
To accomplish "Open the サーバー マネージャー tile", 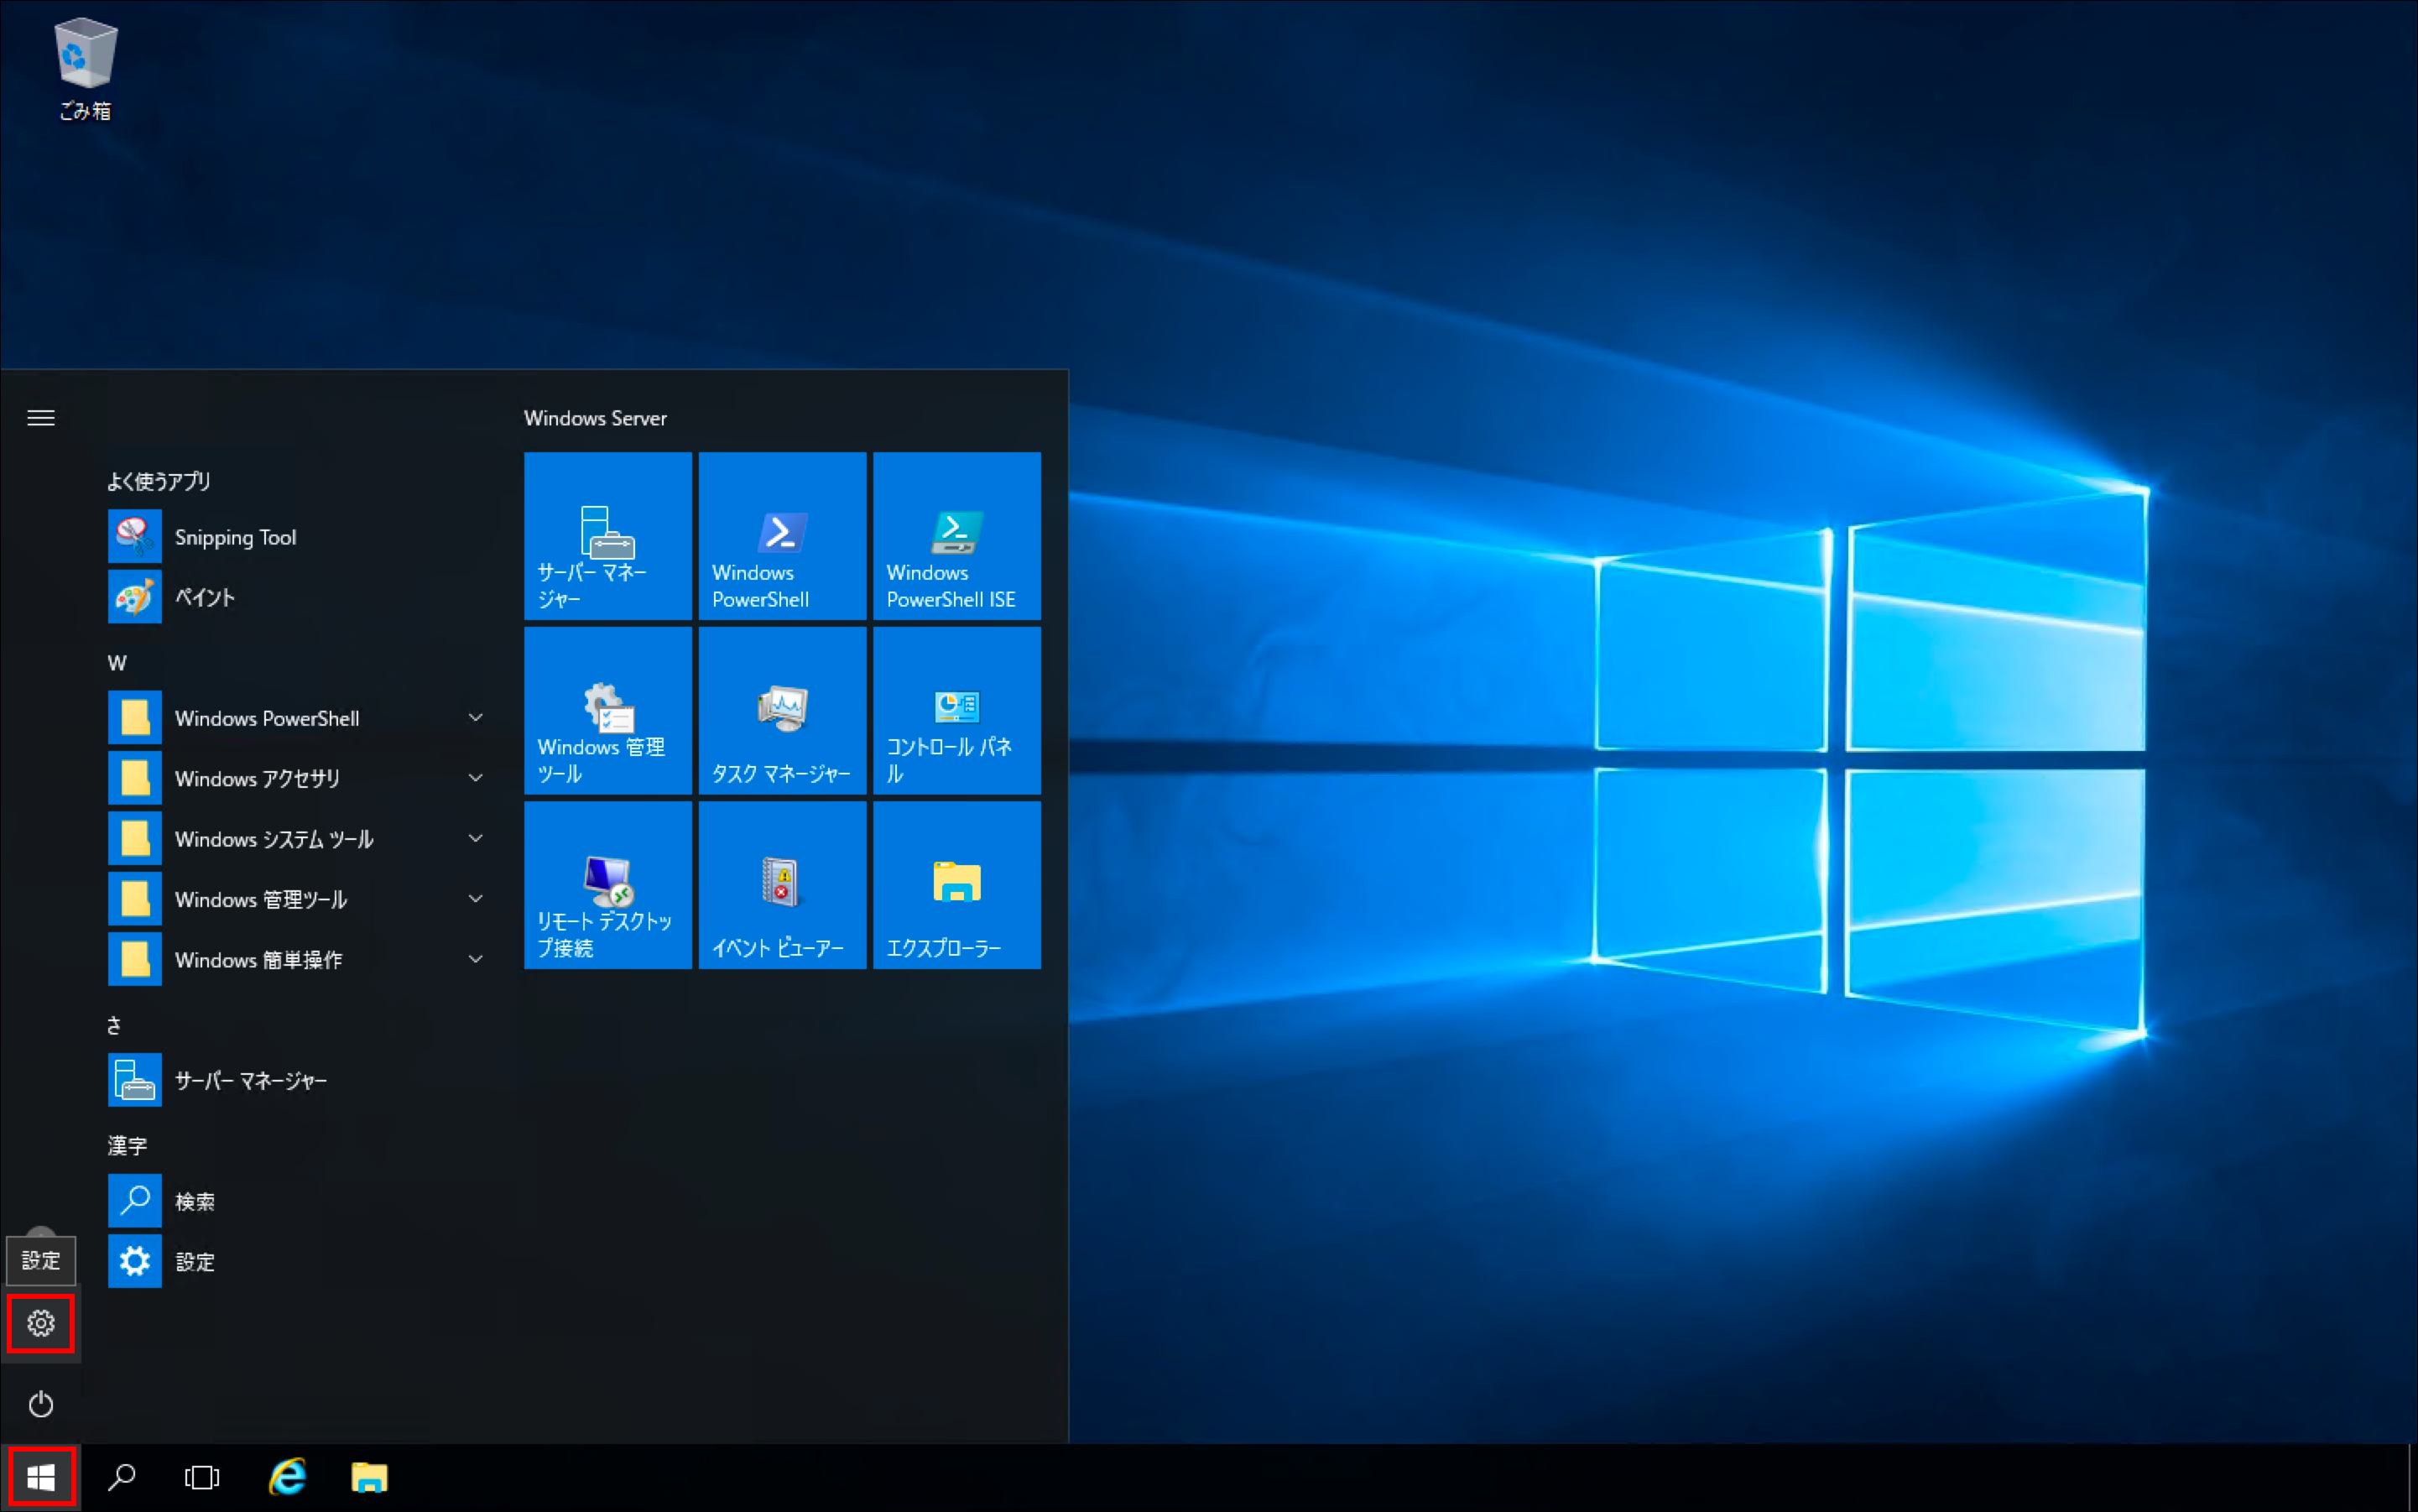I will point(608,536).
